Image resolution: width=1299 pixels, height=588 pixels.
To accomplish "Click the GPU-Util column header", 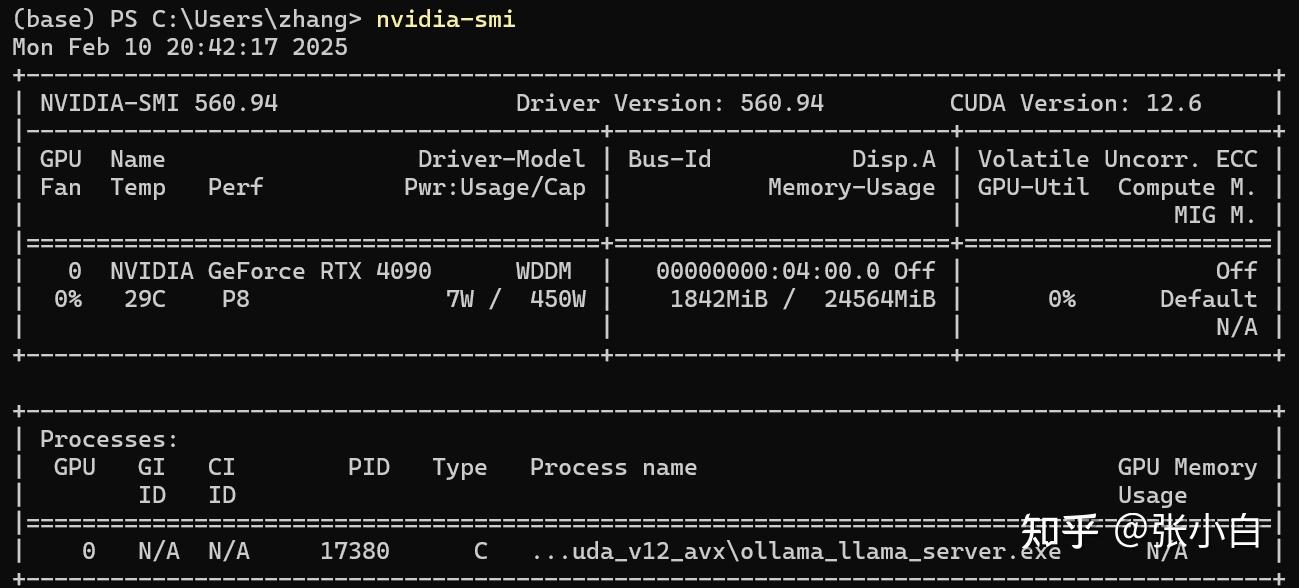I will [1034, 187].
